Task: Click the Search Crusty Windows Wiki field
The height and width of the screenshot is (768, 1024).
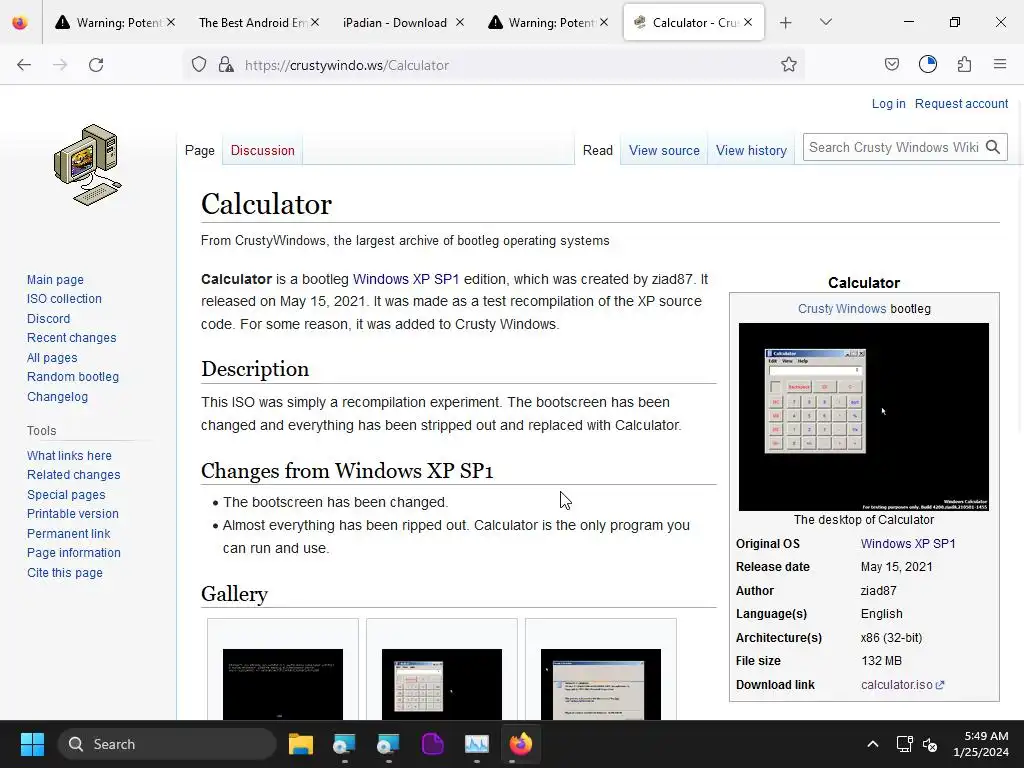Action: (893, 148)
